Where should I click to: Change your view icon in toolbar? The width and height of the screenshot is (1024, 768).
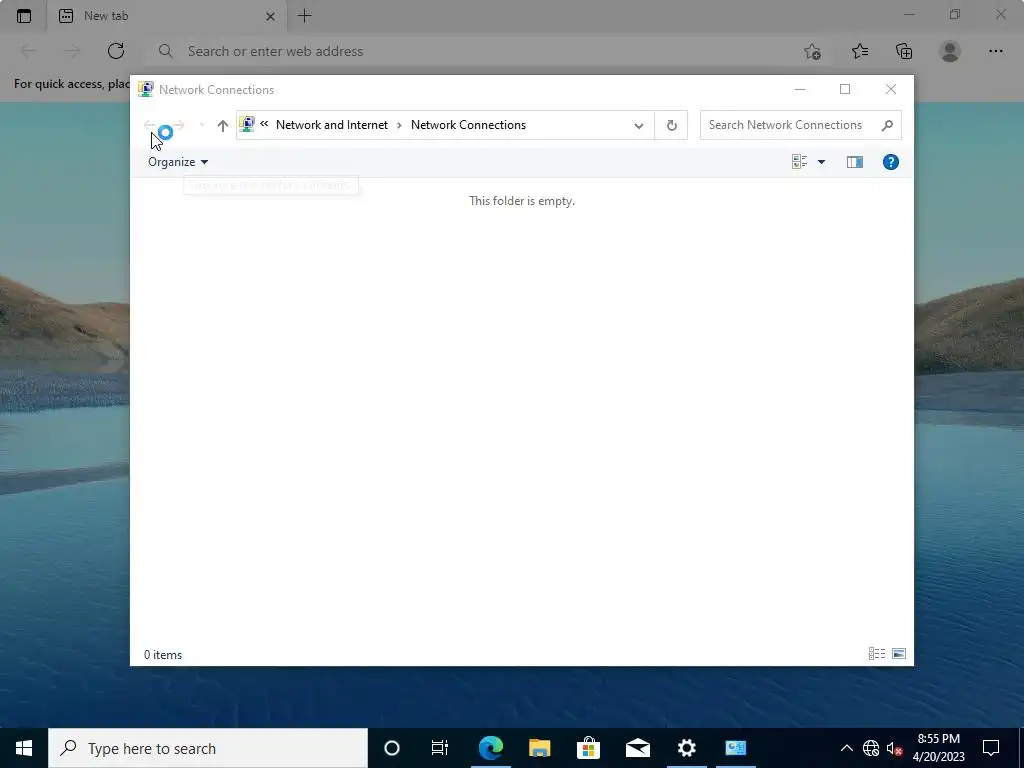coord(799,162)
